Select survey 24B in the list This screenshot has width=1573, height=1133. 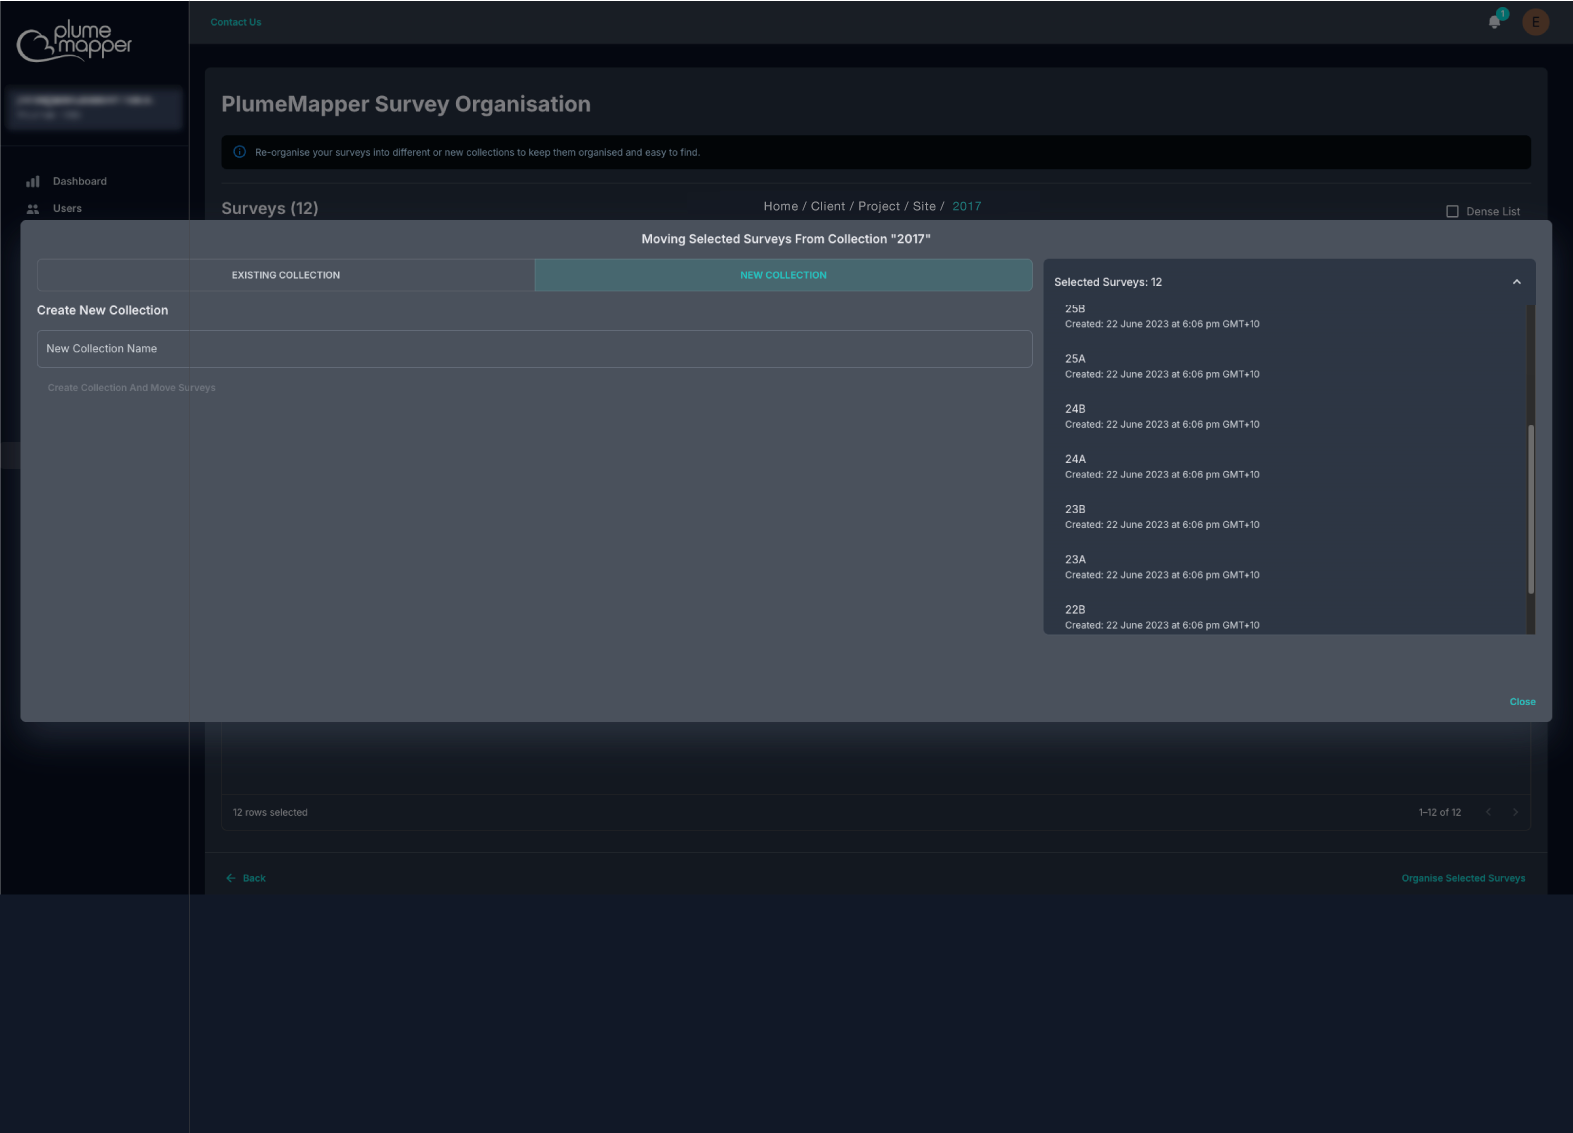1162,416
